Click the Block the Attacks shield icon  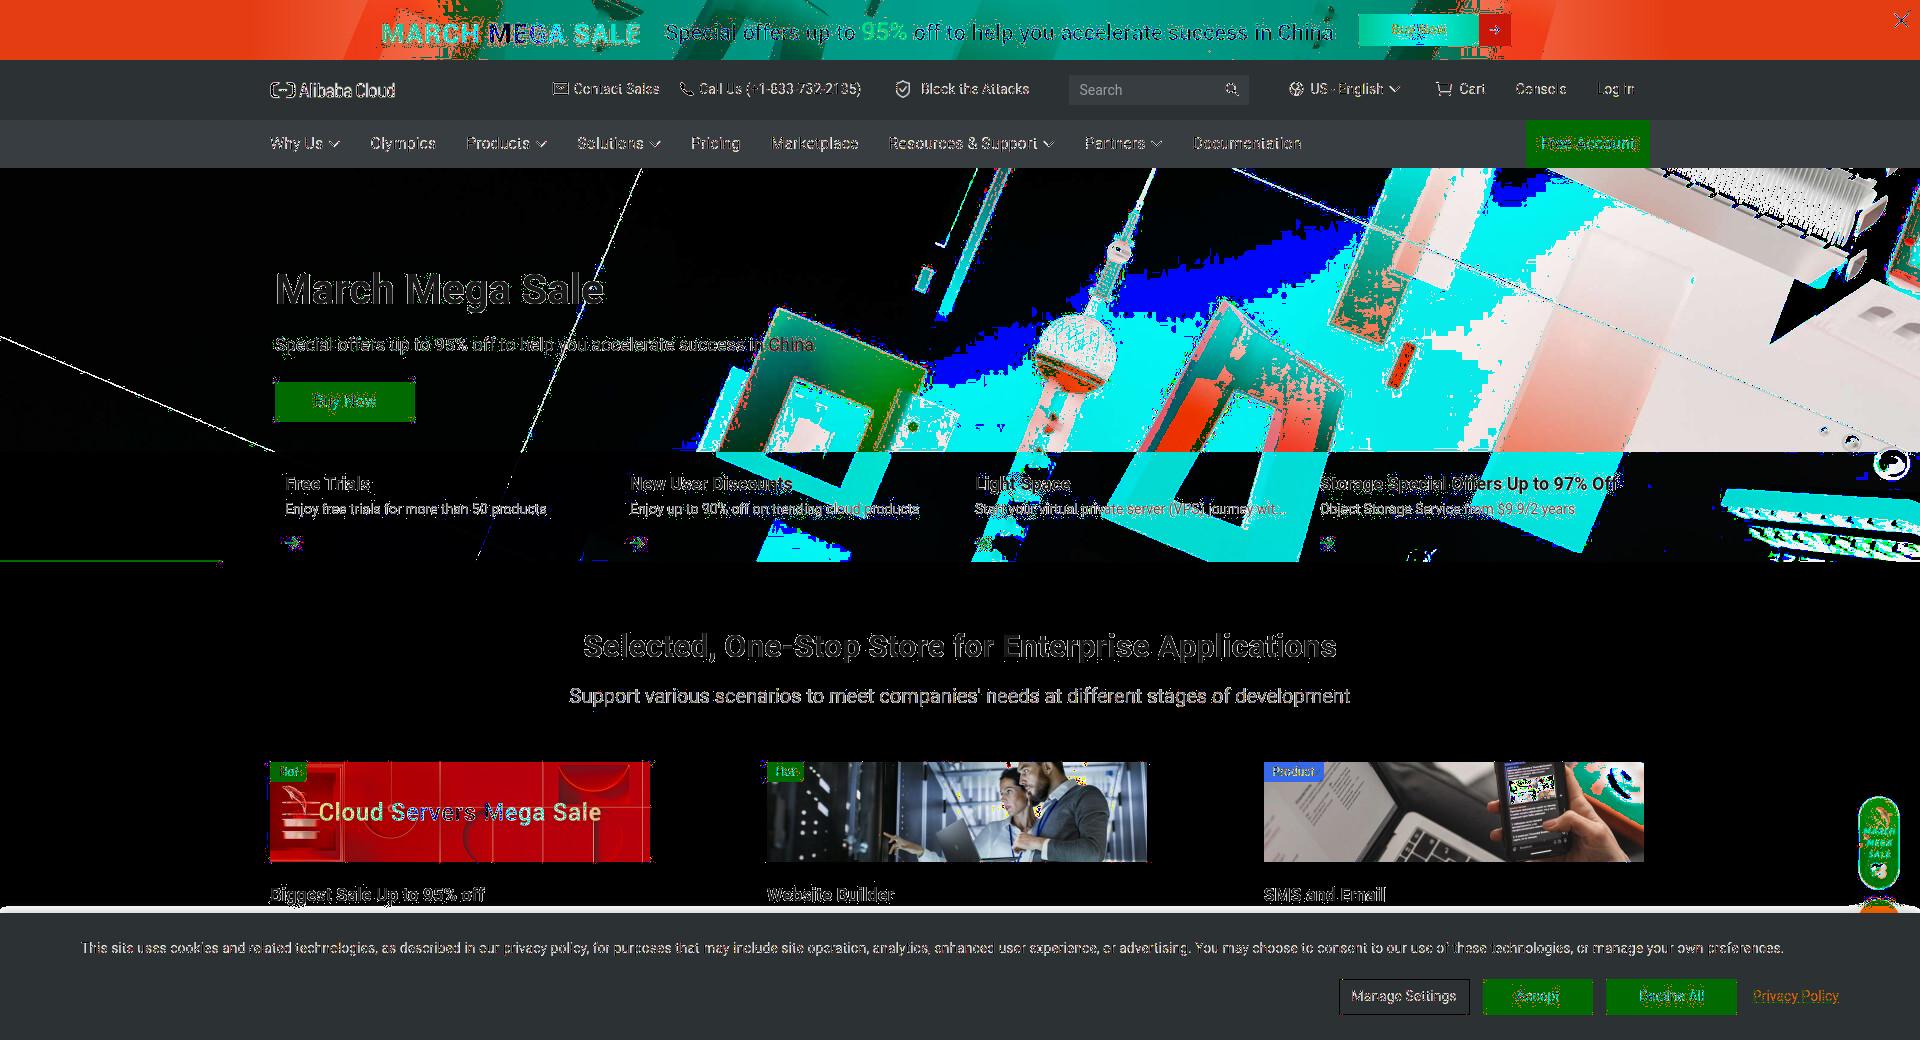[x=902, y=89]
